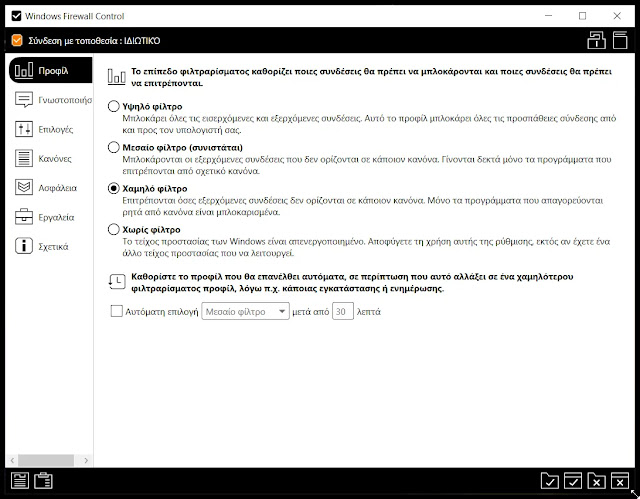Screen dimensions: 640x499
Task: Click the Windows Firewall Control title checkbox icon
Action: click(x=16, y=16)
